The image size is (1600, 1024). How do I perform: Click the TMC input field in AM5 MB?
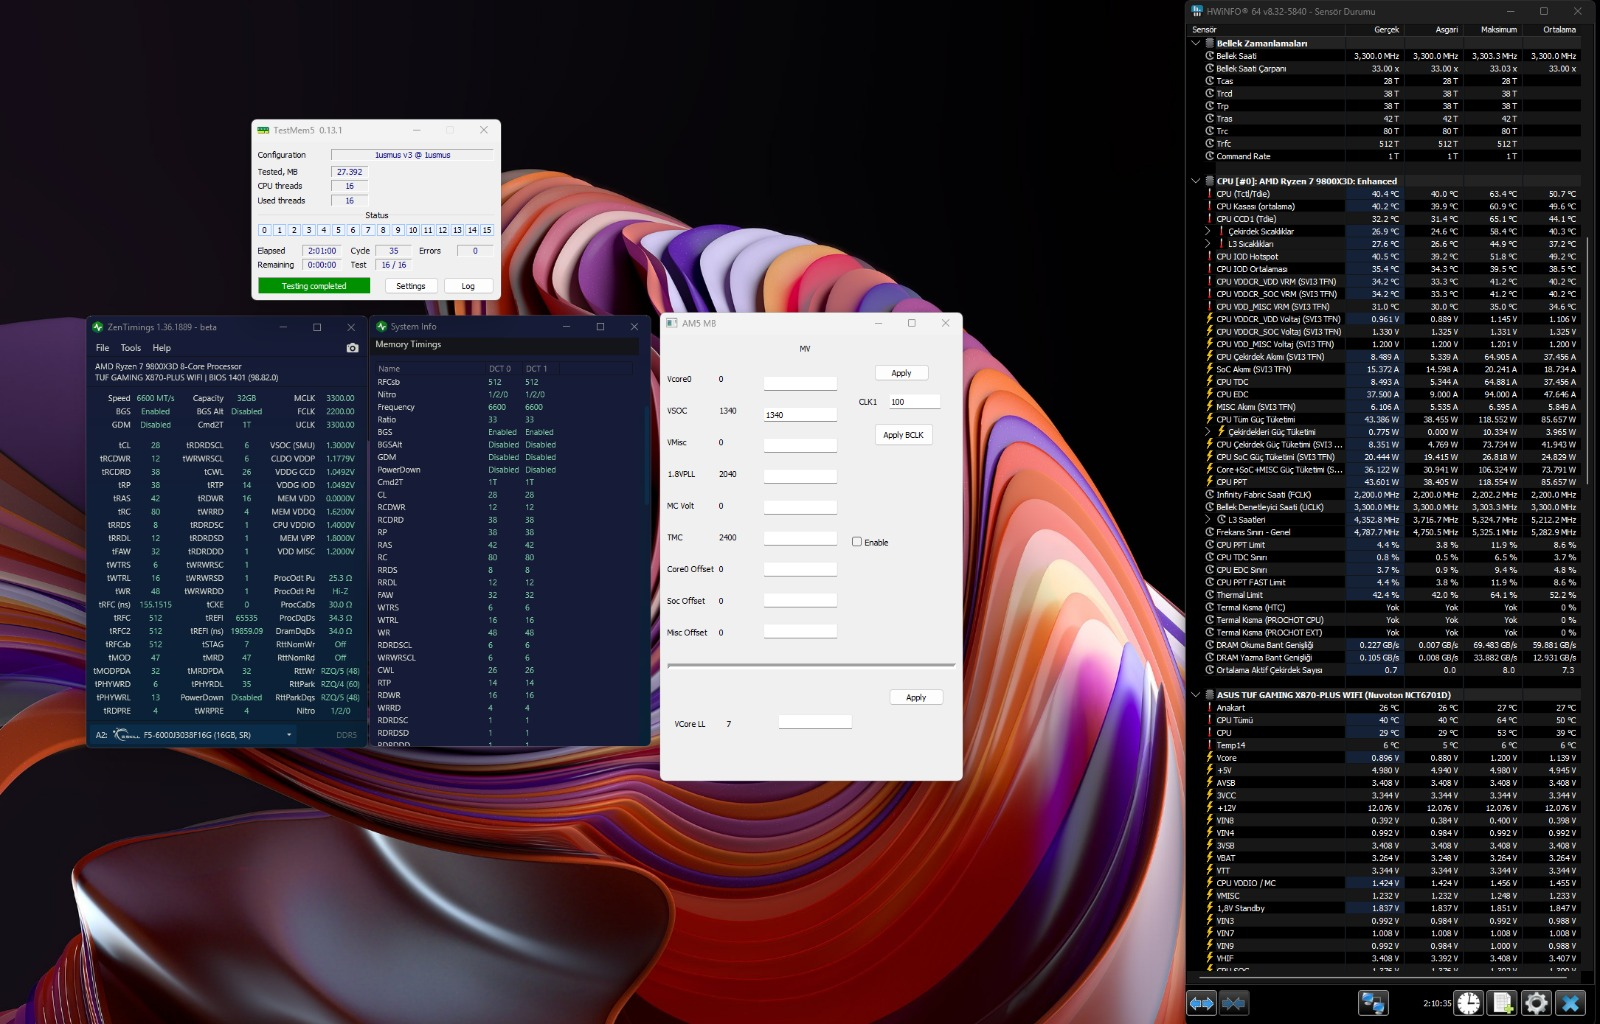[800, 538]
